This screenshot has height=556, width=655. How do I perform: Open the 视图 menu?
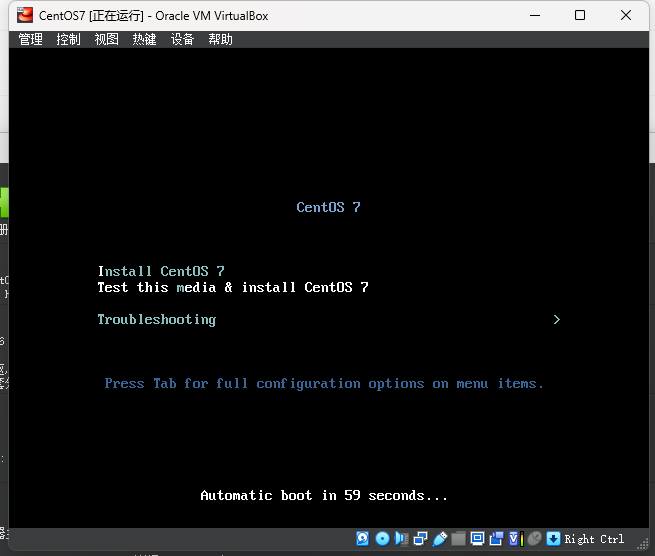click(x=107, y=39)
